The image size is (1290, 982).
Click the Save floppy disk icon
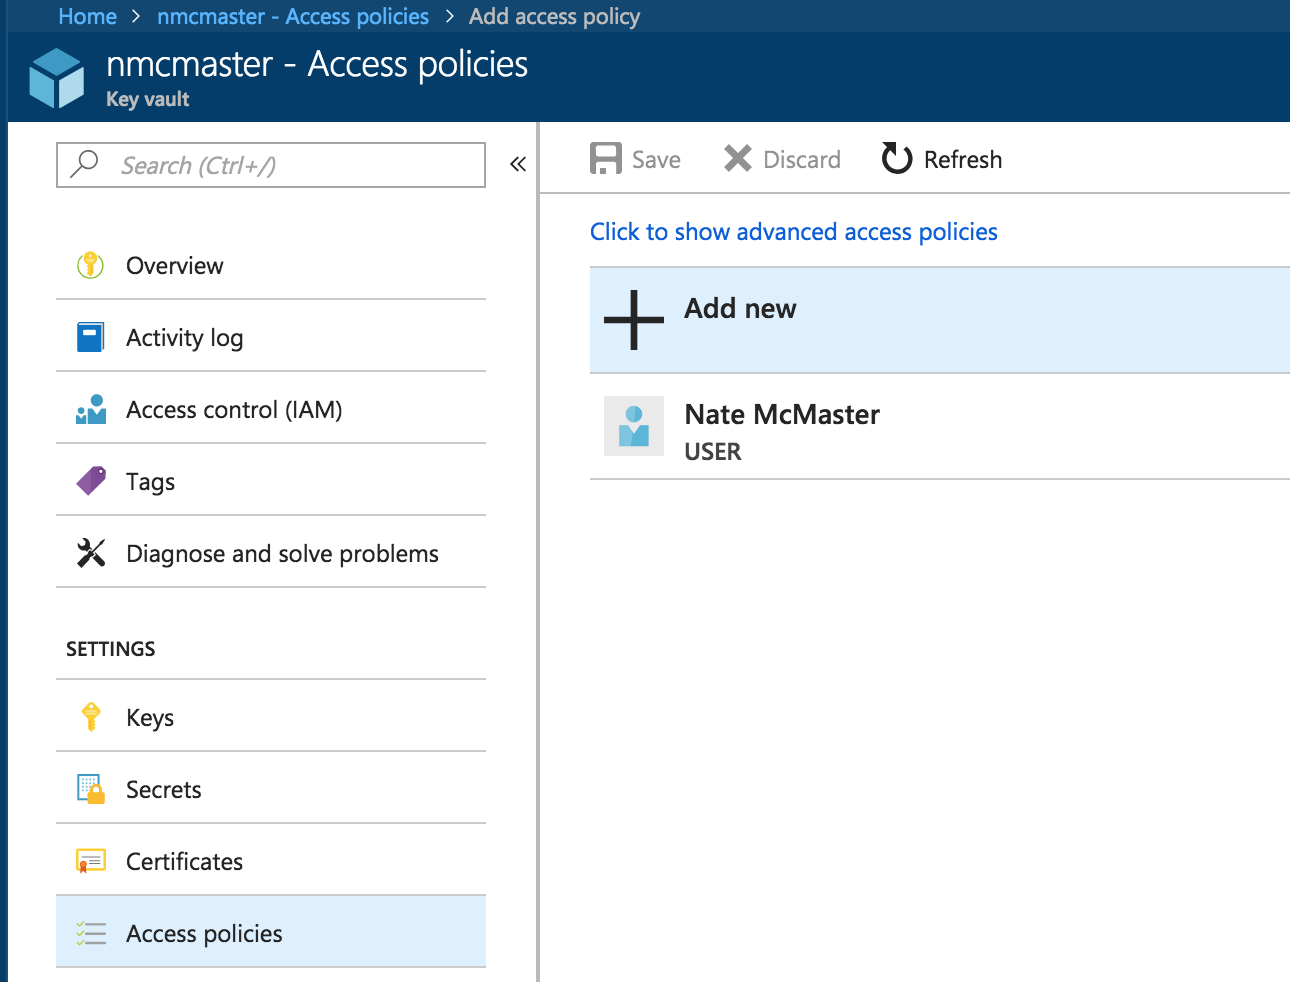point(606,158)
